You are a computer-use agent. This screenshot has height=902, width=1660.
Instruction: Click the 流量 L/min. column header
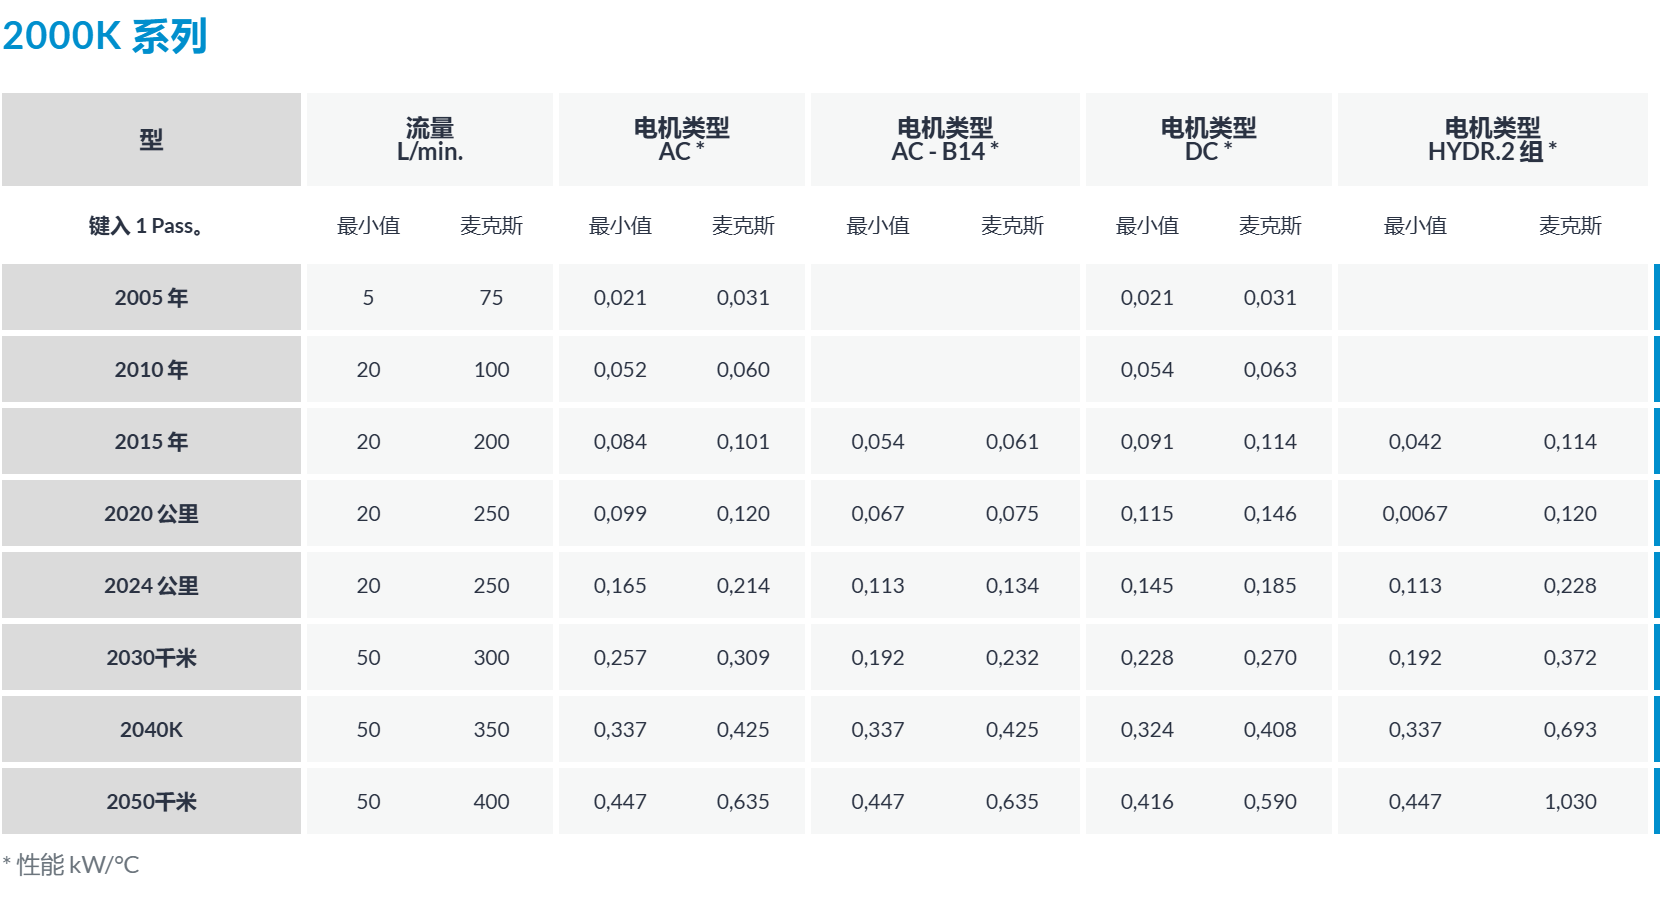tap(430, 139)
